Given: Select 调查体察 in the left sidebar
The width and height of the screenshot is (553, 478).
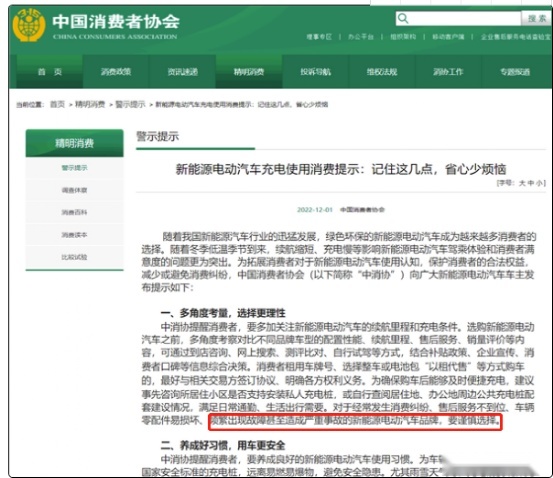Looking at the screenshot, I should pyautogui.click(x=74, y=190).
